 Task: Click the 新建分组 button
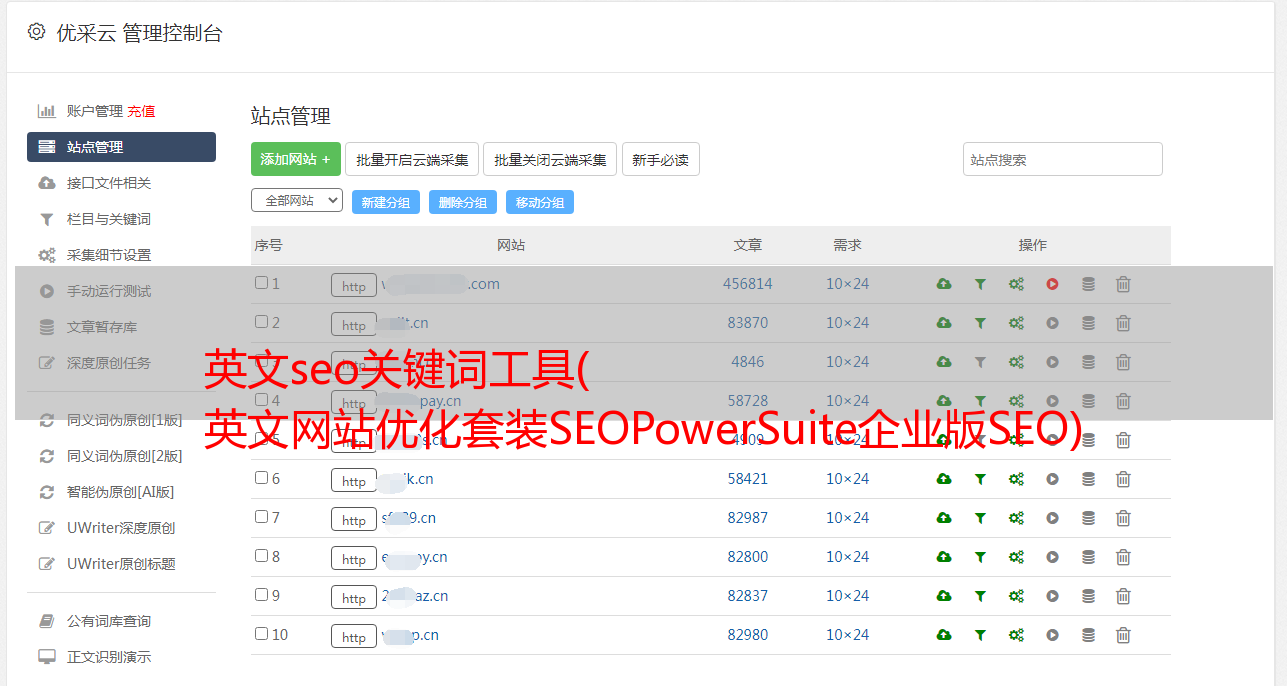386,202
